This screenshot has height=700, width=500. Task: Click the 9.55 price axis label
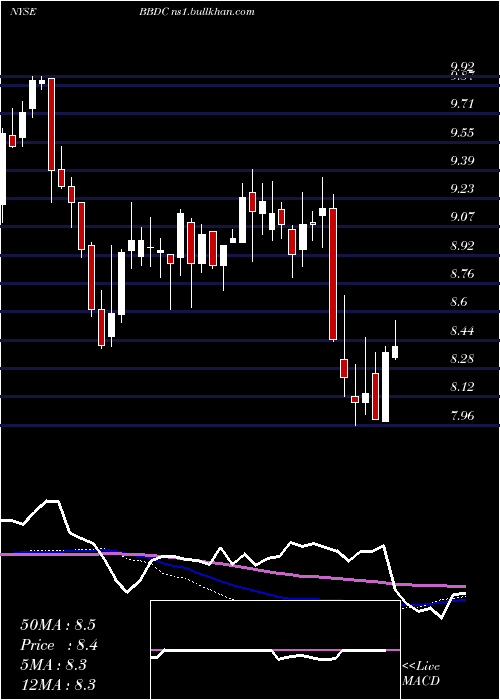(462, 133)
